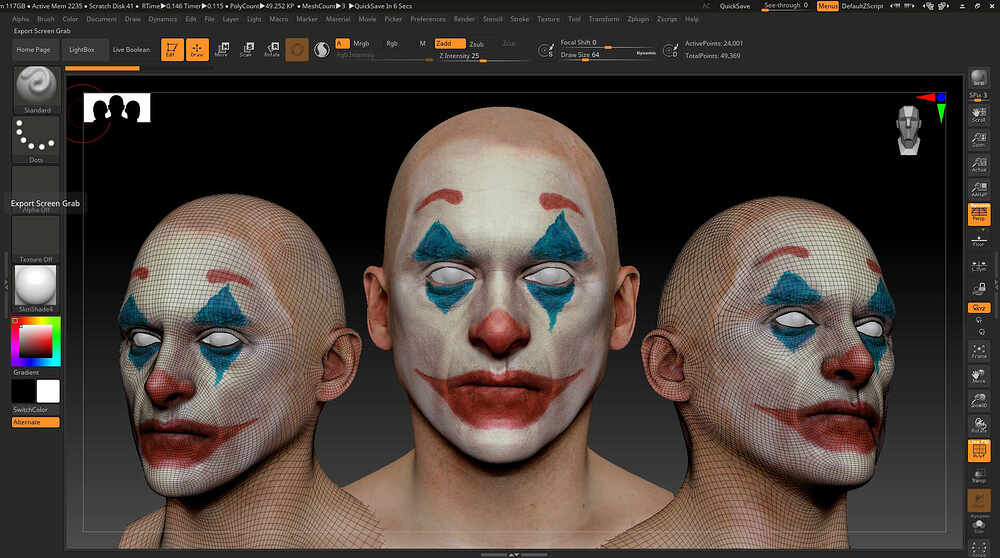Click the Local symmetry (L.Sym) icon
Image resolution: width=1000 pixels, height=558 pixels.
tap(978, 265)
